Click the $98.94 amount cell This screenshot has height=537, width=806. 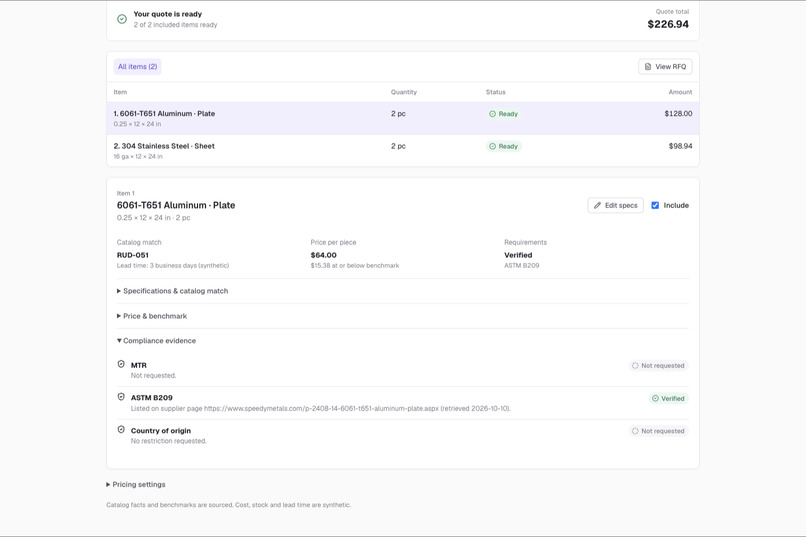point(680,146)
